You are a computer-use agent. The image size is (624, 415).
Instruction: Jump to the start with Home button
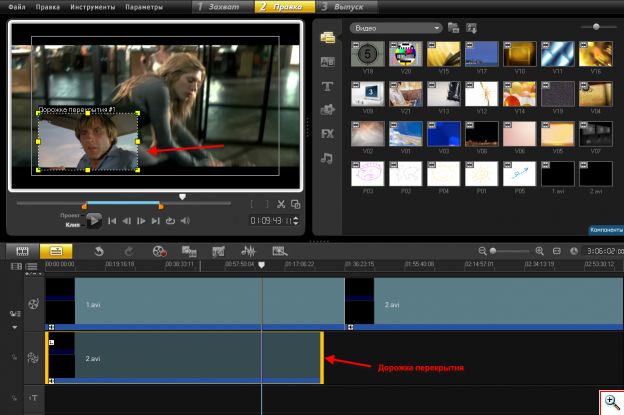(112, 221)
